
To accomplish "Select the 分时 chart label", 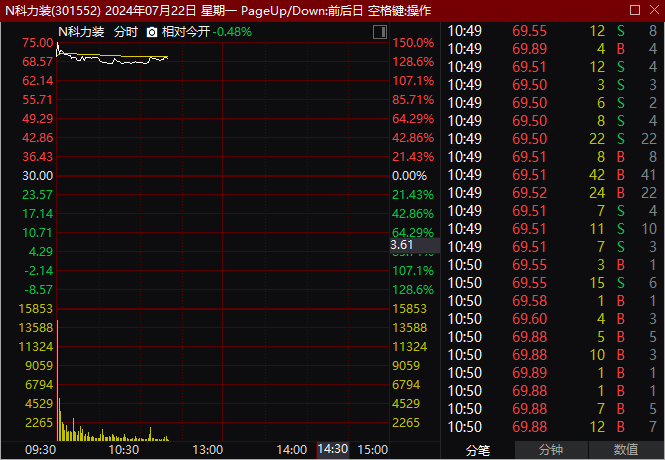I will (x=126, y=32).
